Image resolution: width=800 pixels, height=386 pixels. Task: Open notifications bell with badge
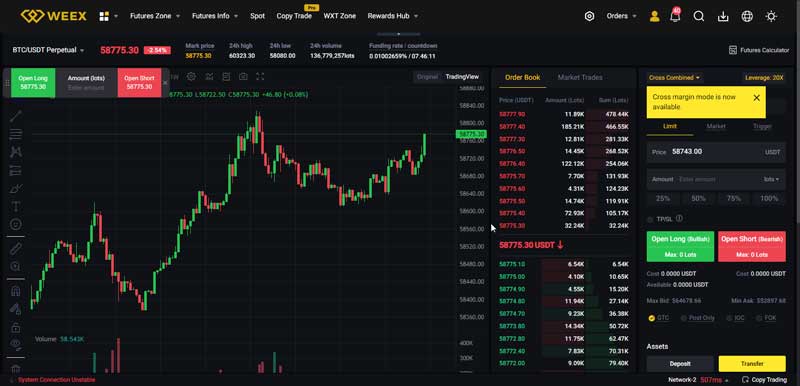[x=675, y=16]
